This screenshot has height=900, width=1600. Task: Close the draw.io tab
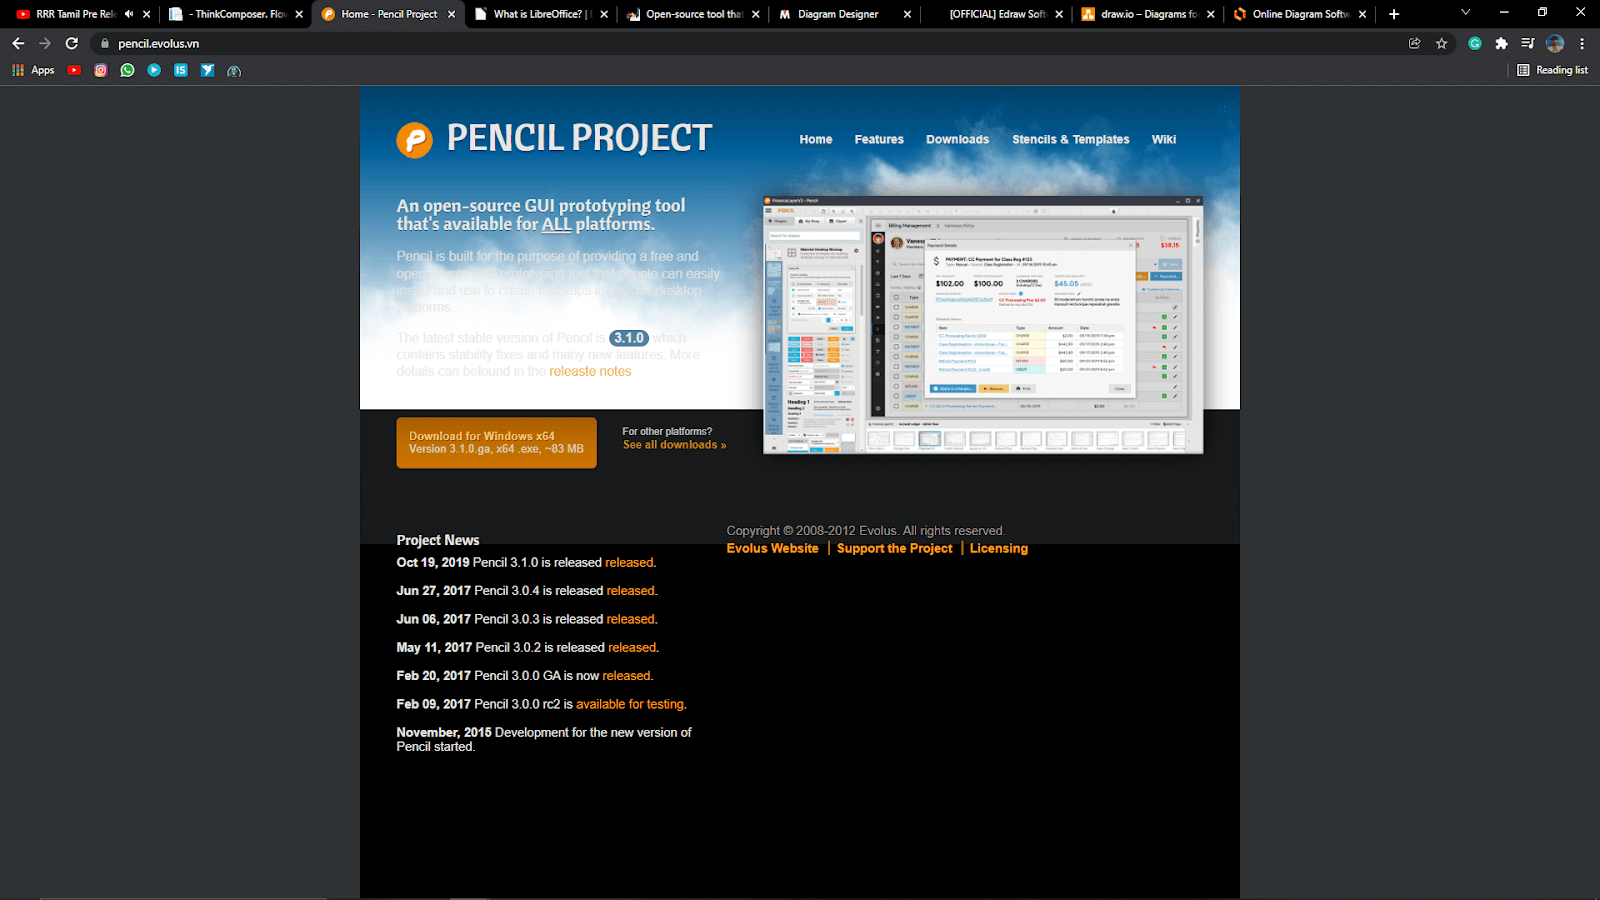tap(1211, 14)
